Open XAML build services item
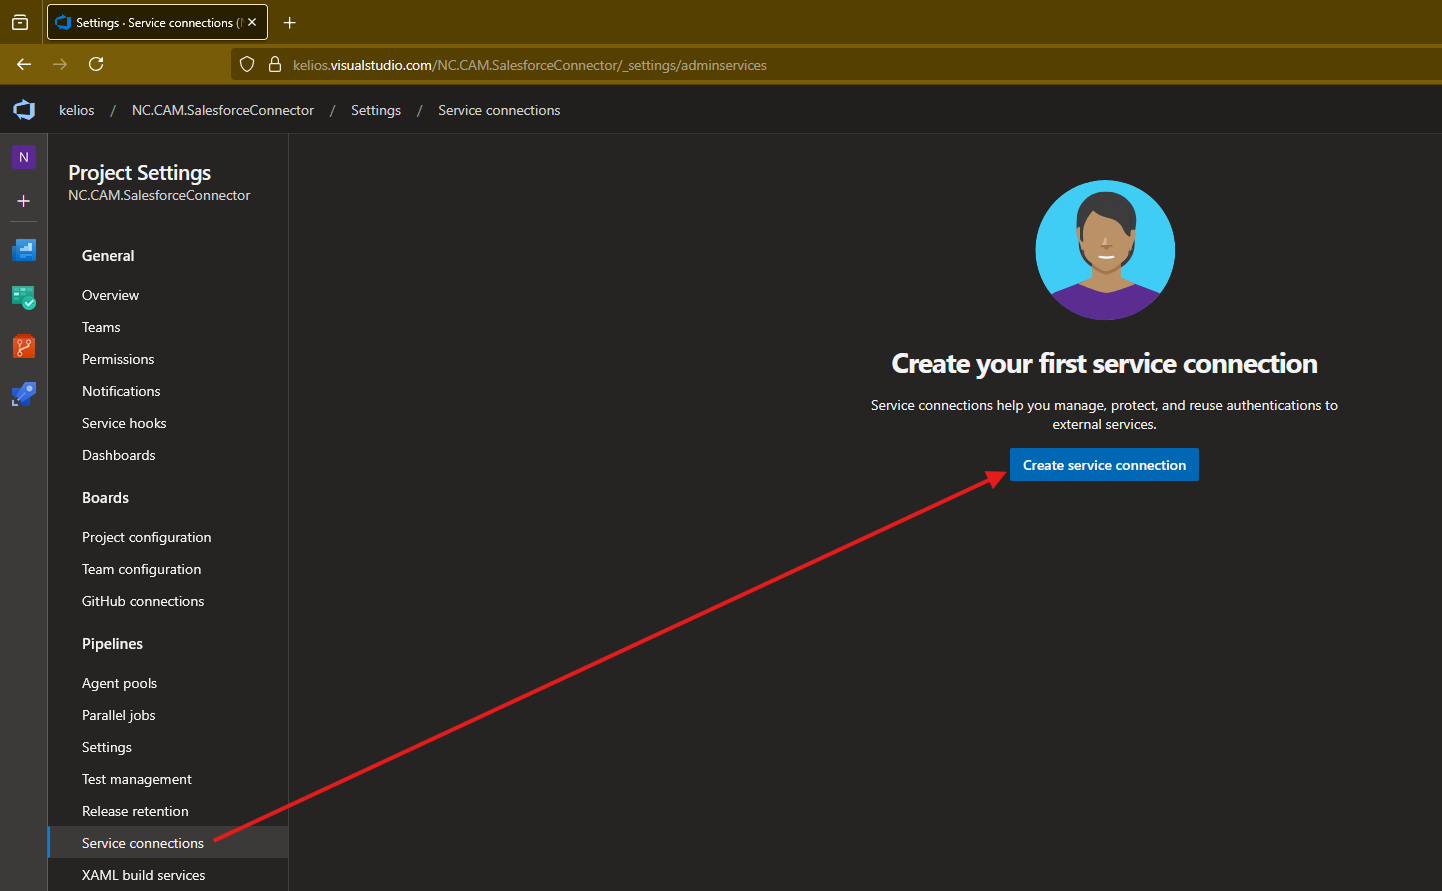Viewport: 1442px width, 891px height. click(143, 875)
